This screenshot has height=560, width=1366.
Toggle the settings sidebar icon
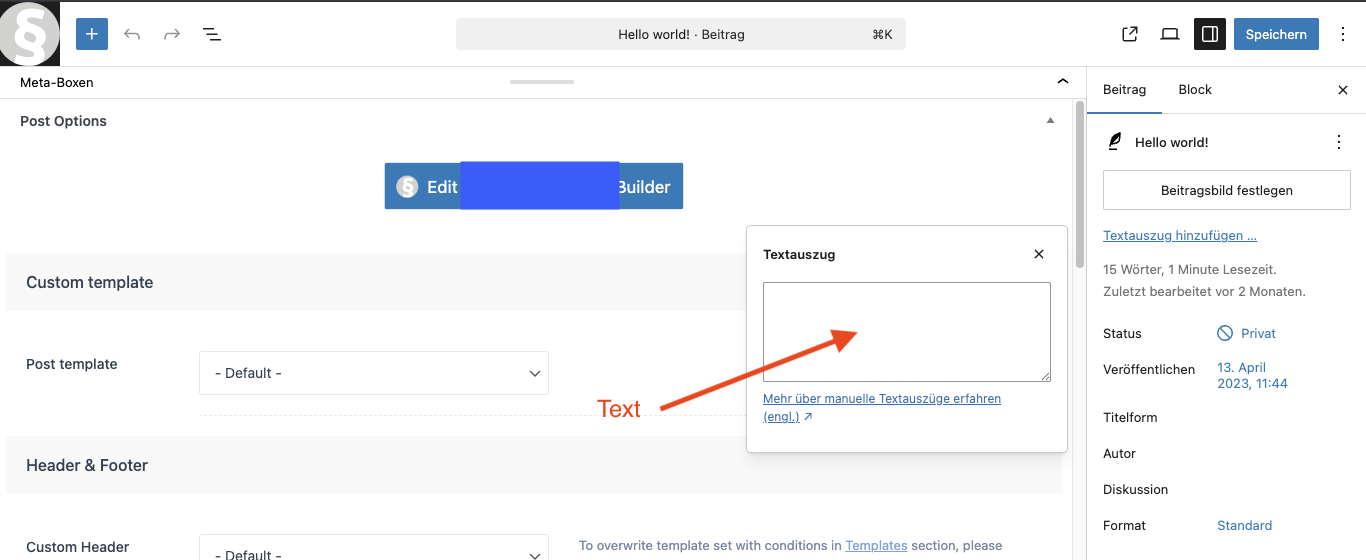pos(1210,34)
